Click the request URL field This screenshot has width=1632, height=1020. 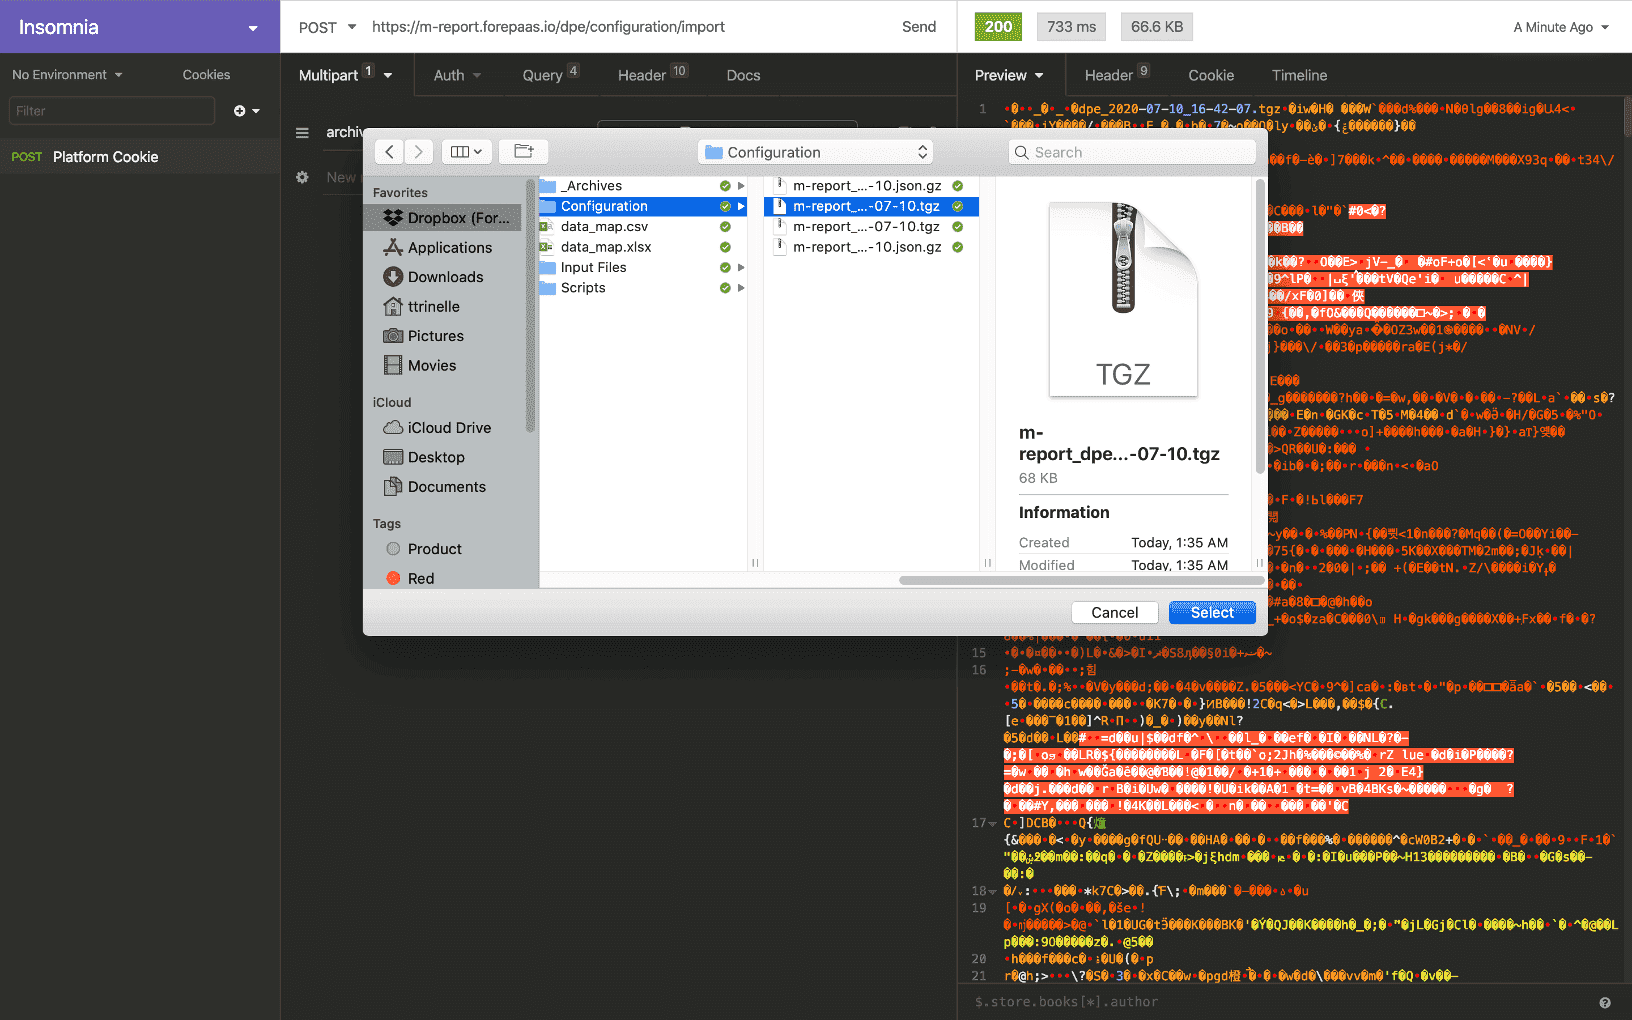[x=625, y=27]
